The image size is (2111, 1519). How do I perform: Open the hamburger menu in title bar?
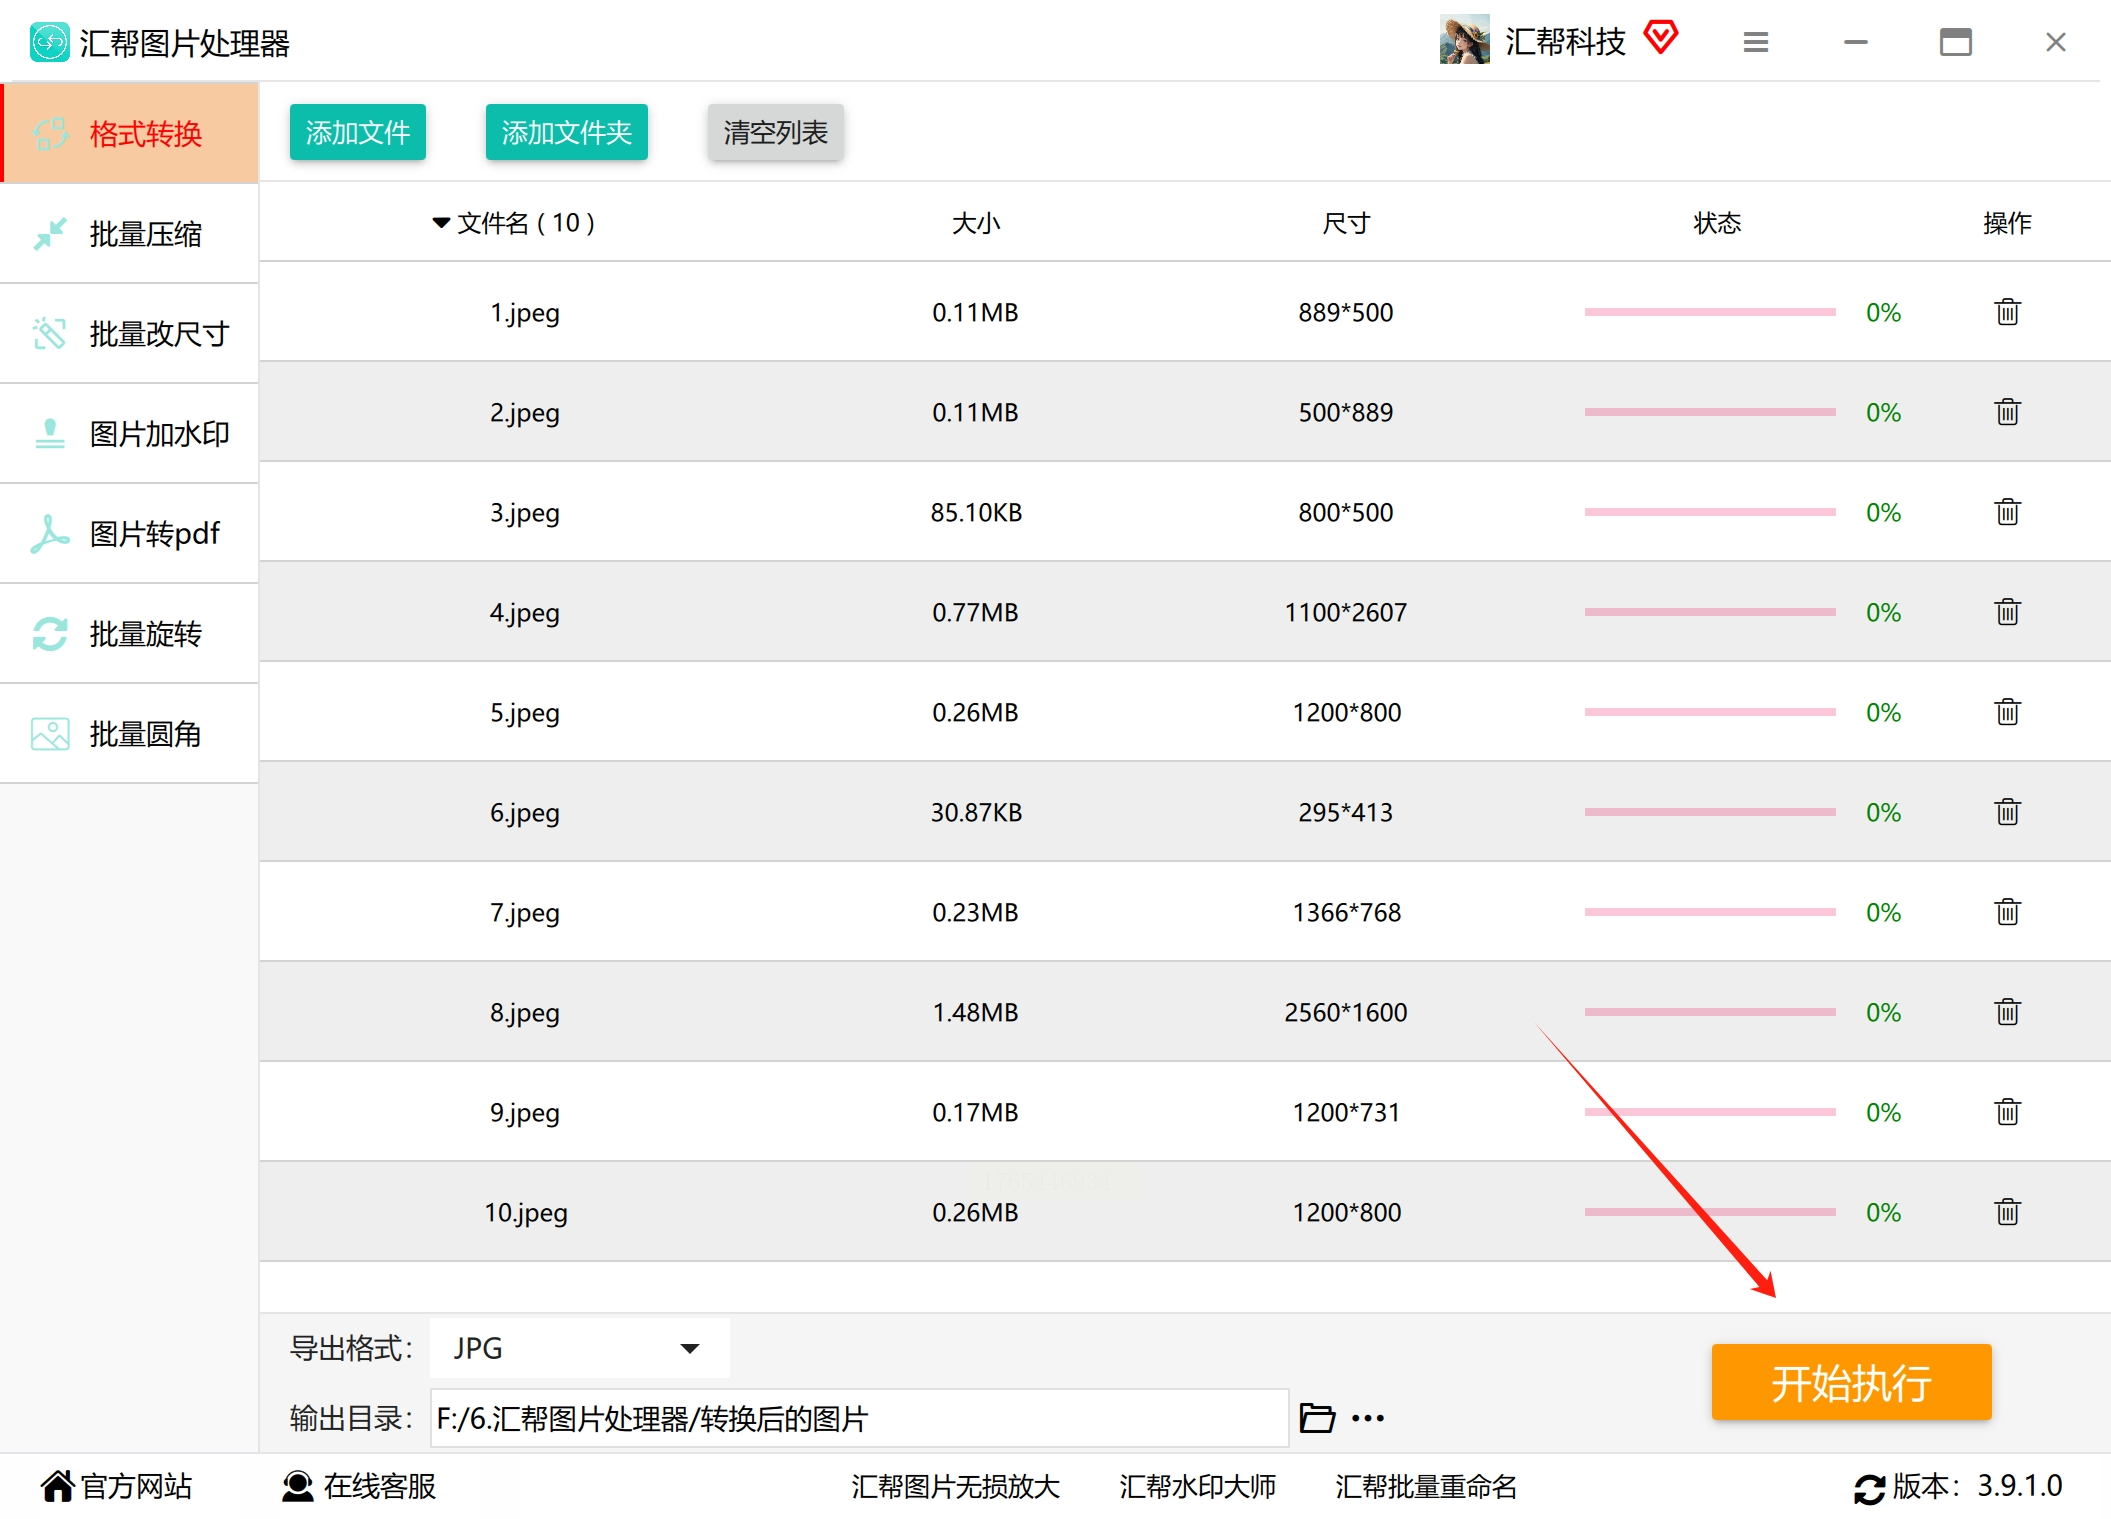1756,42
